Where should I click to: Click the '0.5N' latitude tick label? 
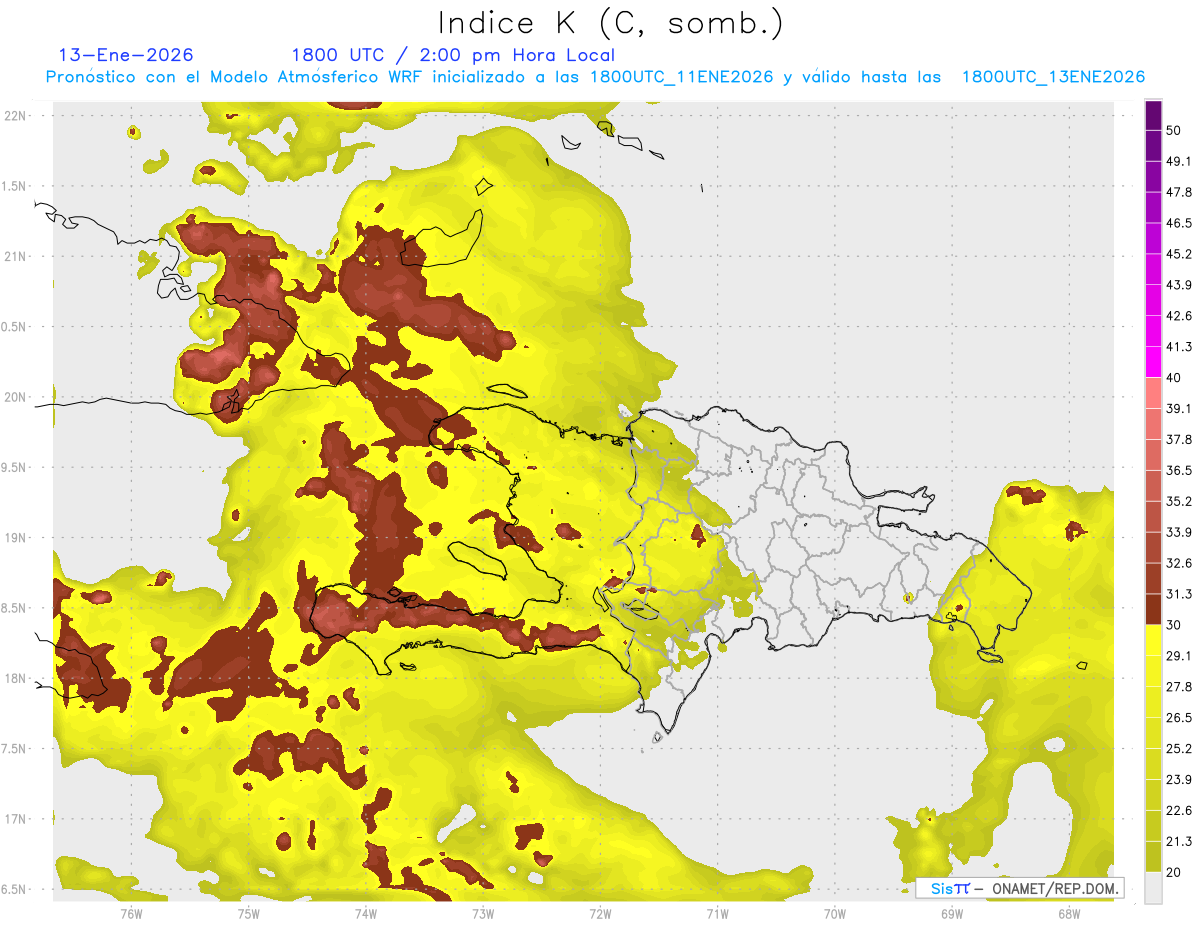pyautogui.click(x=15, y=327)
